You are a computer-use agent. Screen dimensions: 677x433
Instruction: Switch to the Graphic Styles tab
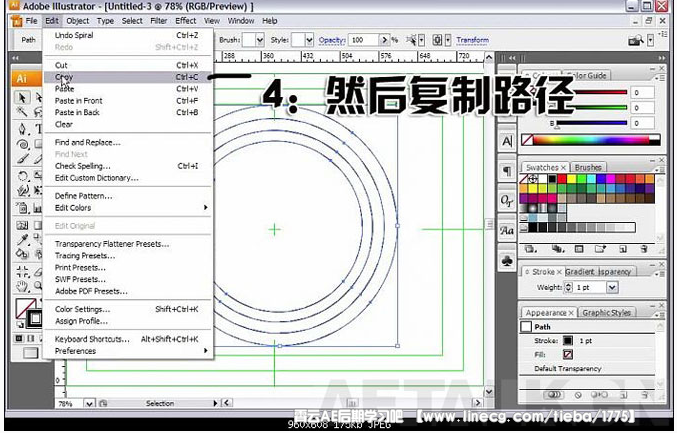point(606,313)
